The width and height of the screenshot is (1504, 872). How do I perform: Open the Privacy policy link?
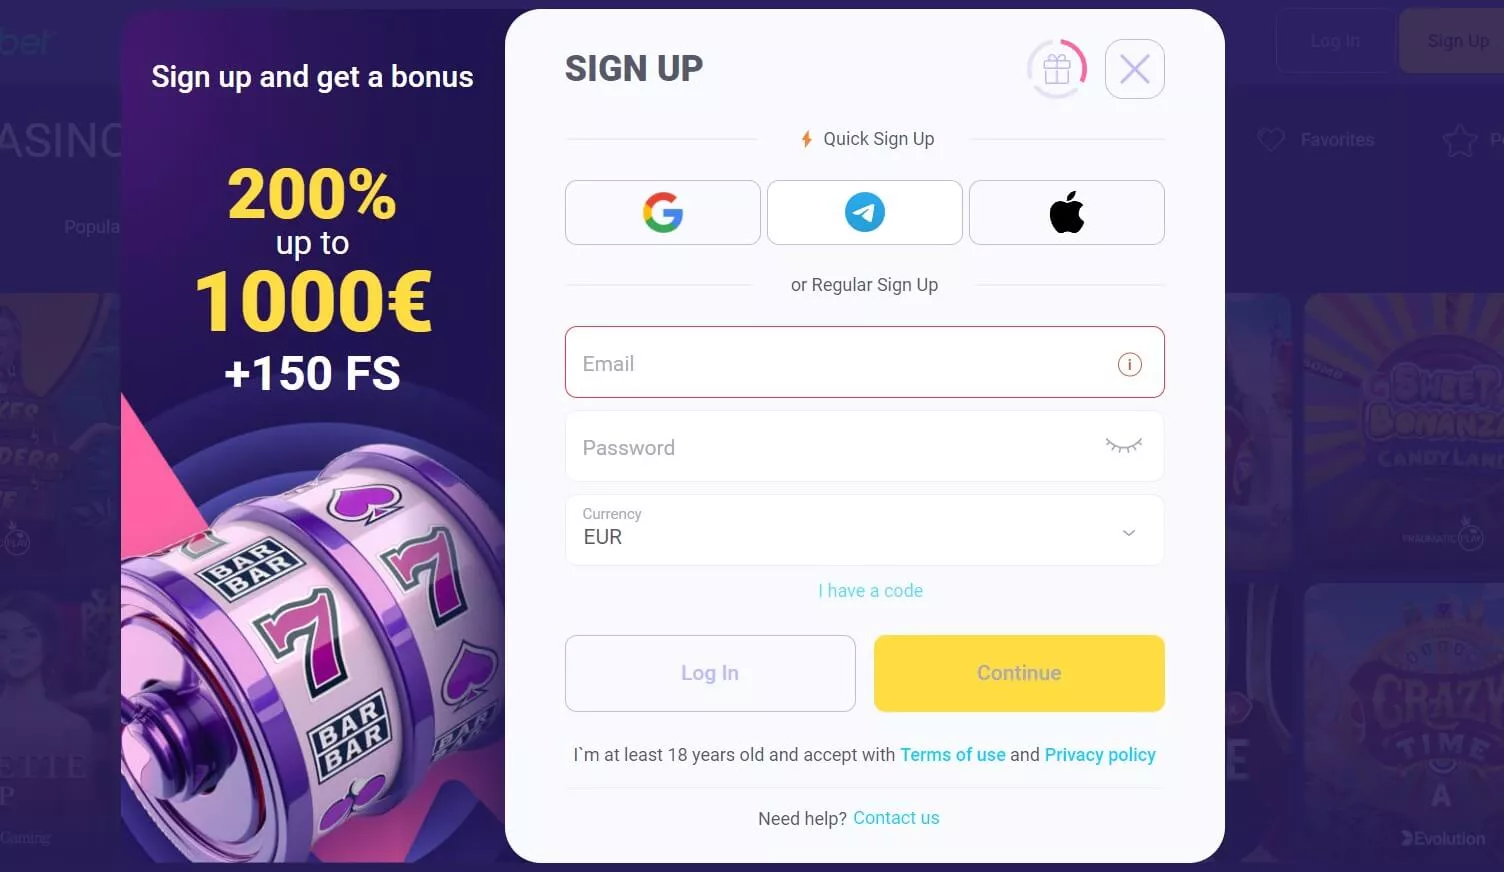1100,755
